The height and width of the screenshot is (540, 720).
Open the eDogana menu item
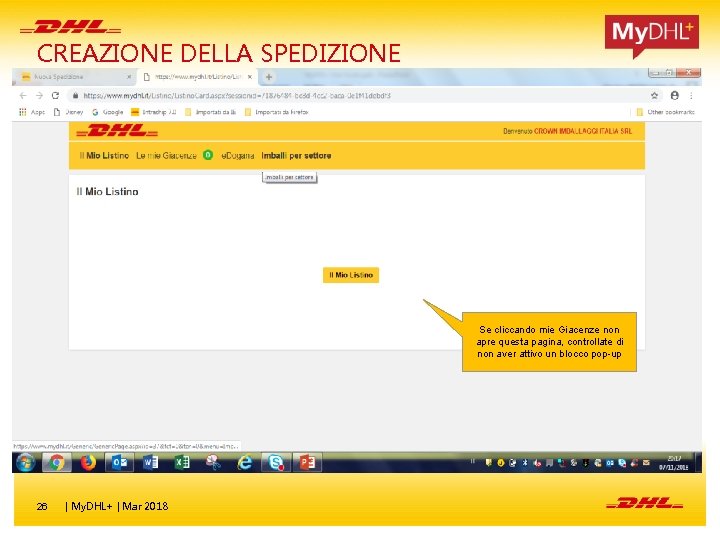[237, 156]
